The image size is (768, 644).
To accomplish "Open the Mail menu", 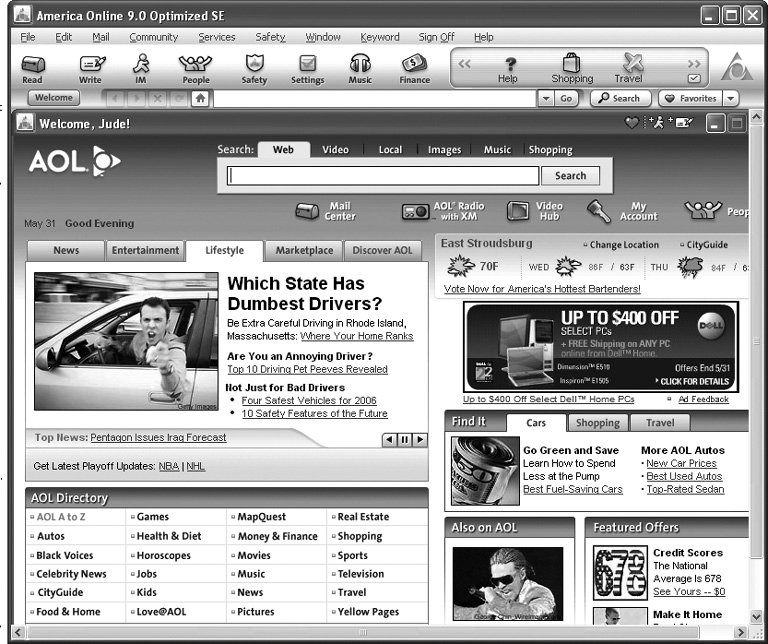I will [x=100, y=37].
